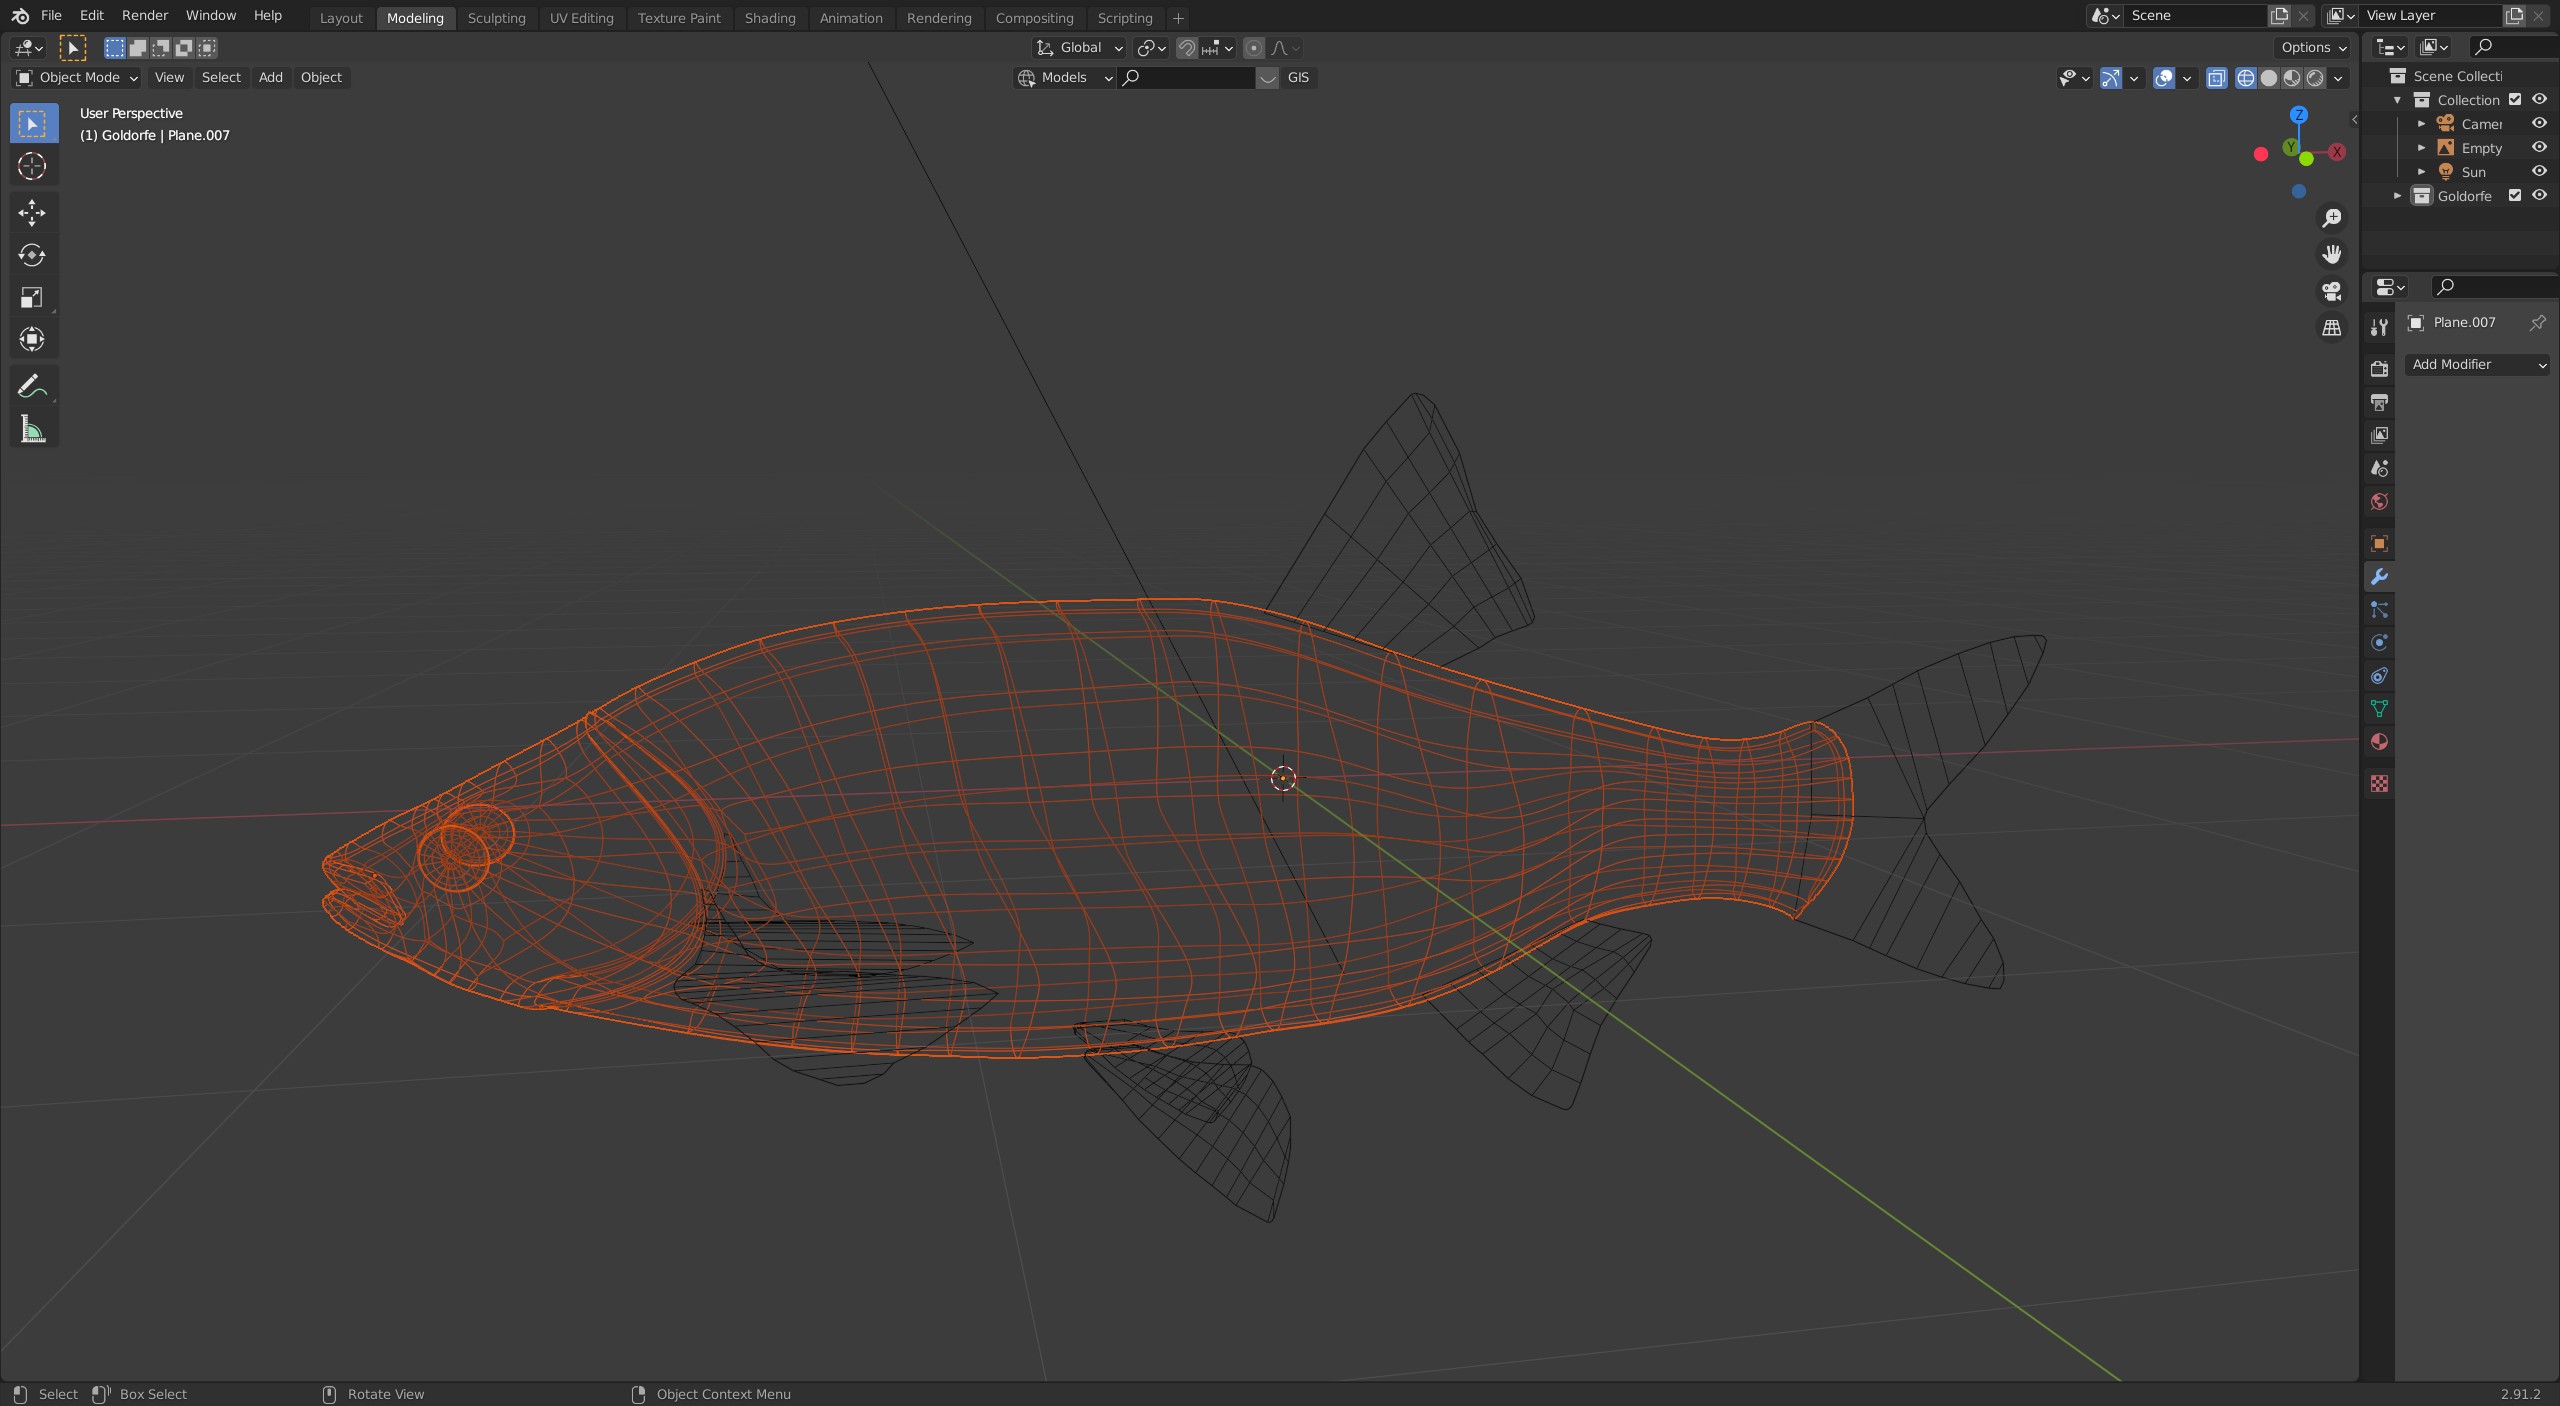
Task: Click the blue Z axis gizmo circle
Action: point(2299,115)
